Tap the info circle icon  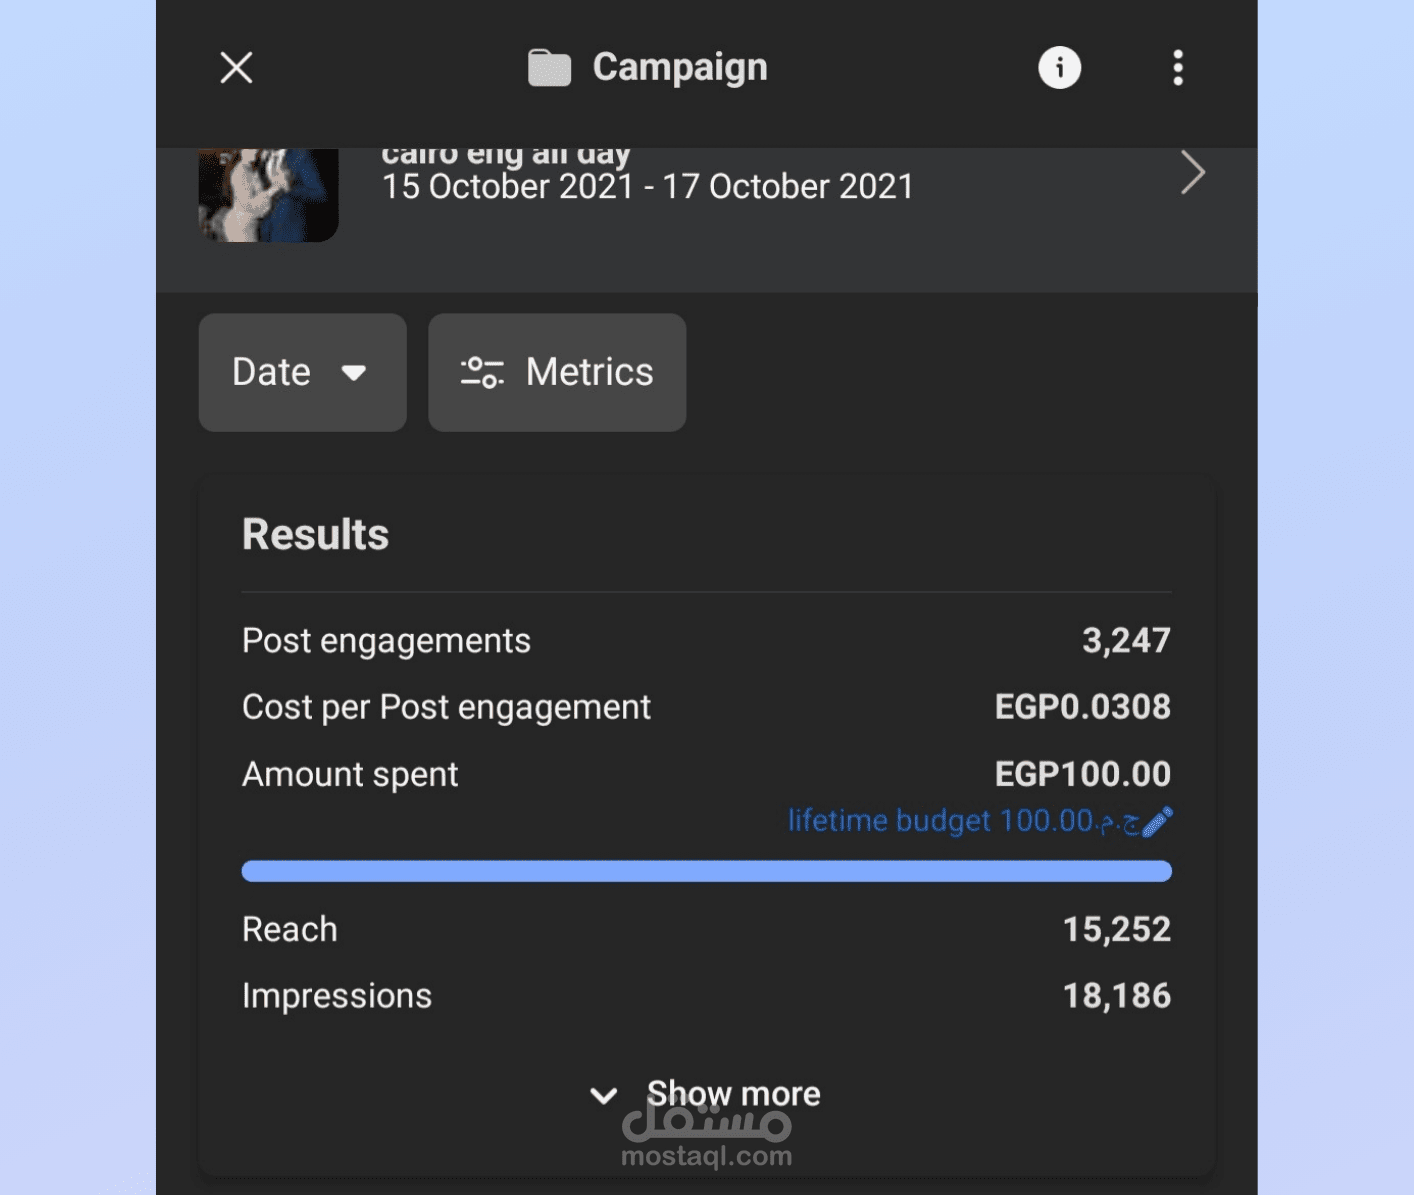tap(1059, 68)
